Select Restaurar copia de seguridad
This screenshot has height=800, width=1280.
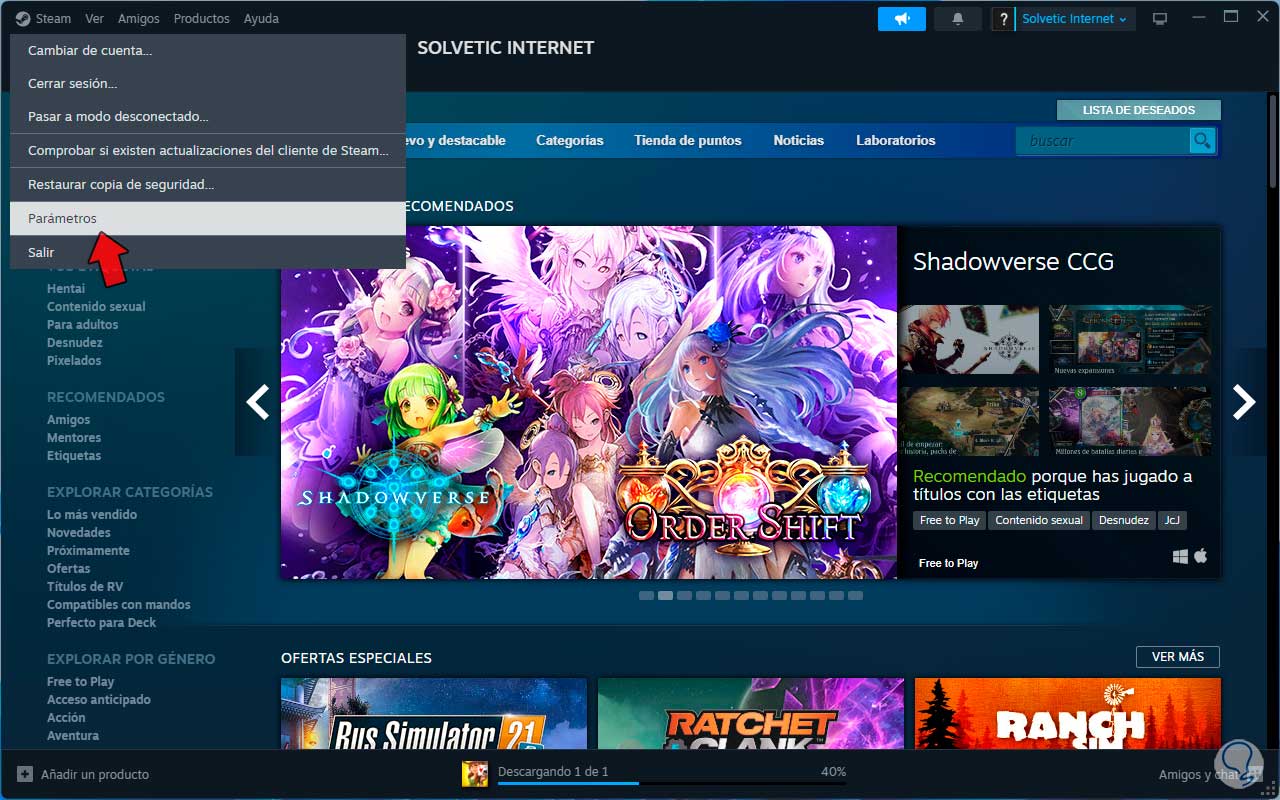click(x=208, y=184)
